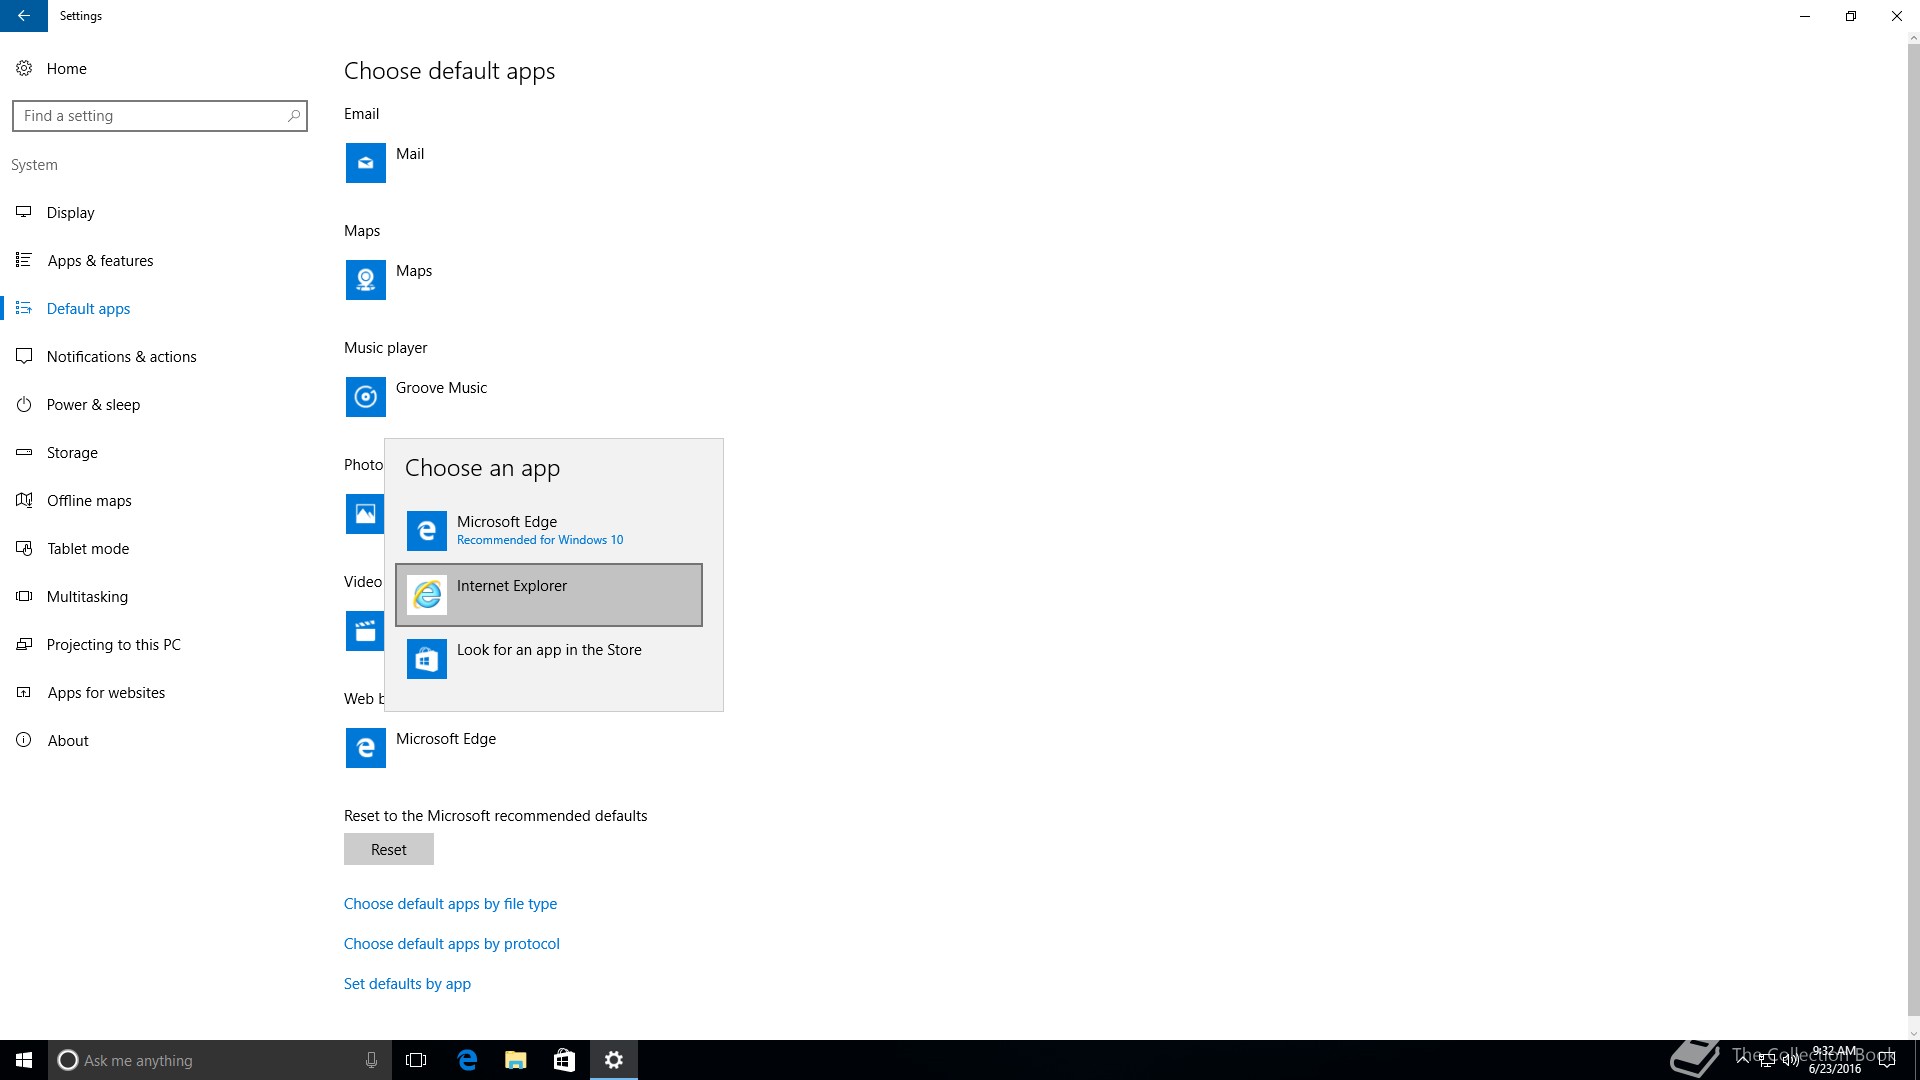Switch to Apps for websites section

point(106,693)
